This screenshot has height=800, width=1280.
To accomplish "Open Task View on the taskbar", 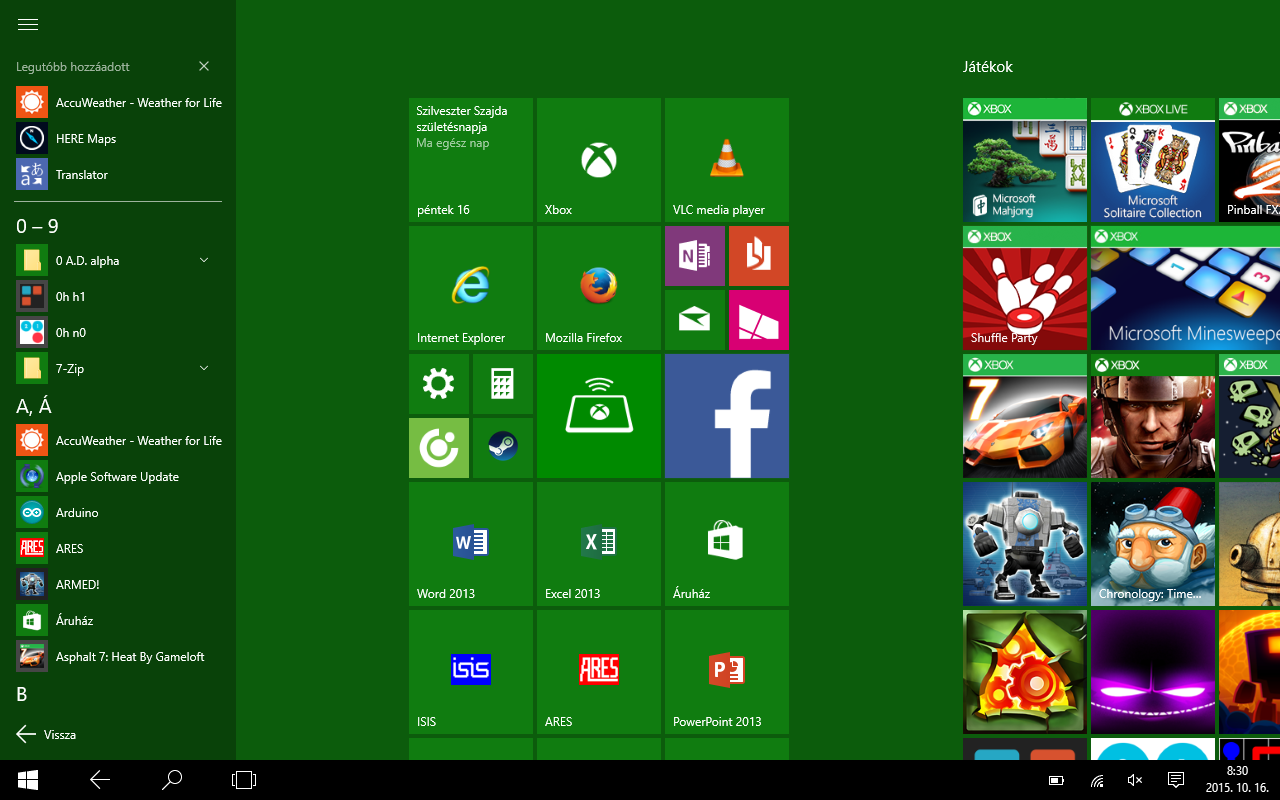I will [x=244, y=780].
